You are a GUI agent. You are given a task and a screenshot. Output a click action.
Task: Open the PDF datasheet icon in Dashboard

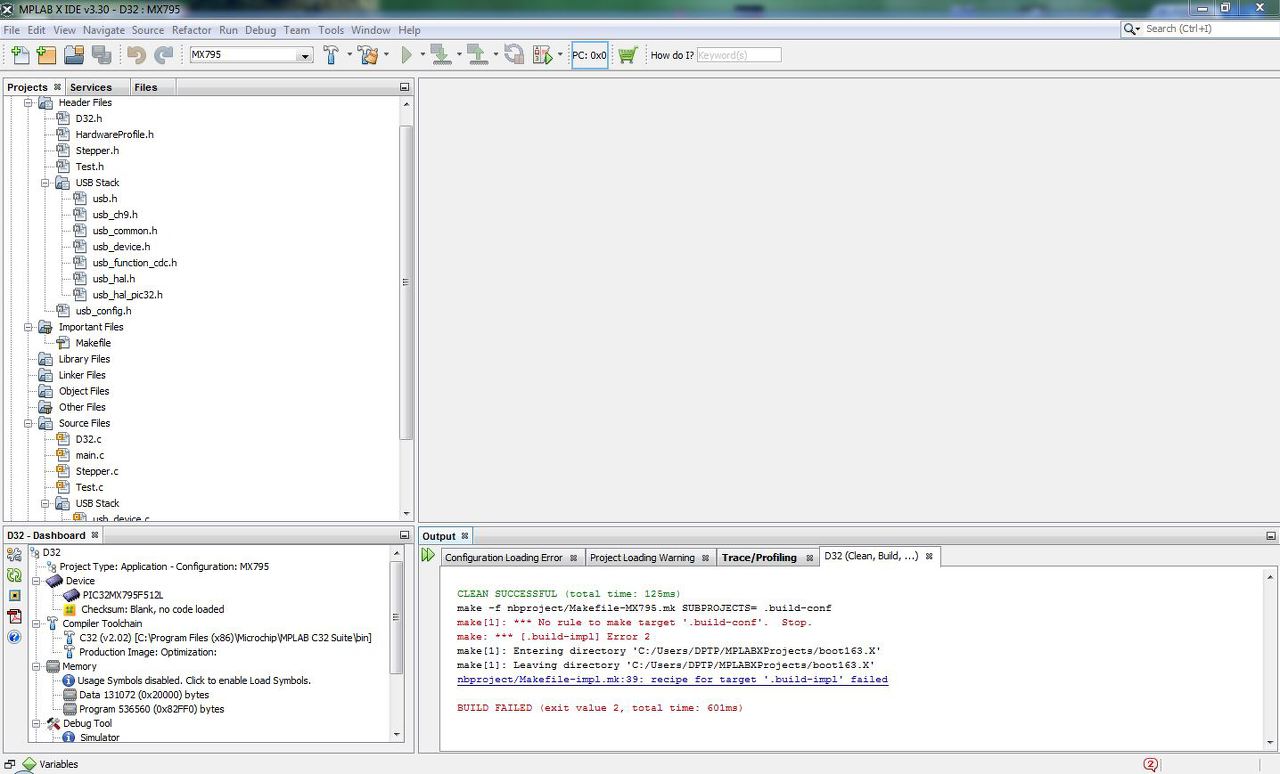coord(14,616)
